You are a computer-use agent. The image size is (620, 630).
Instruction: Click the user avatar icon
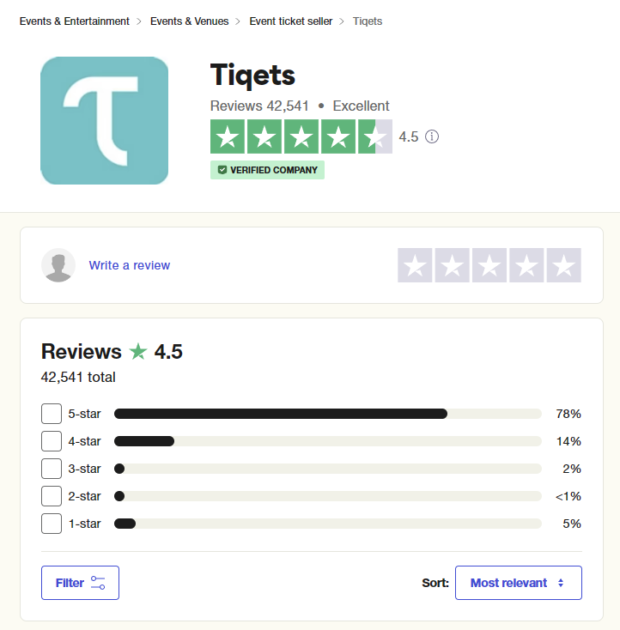coord(59,265)
